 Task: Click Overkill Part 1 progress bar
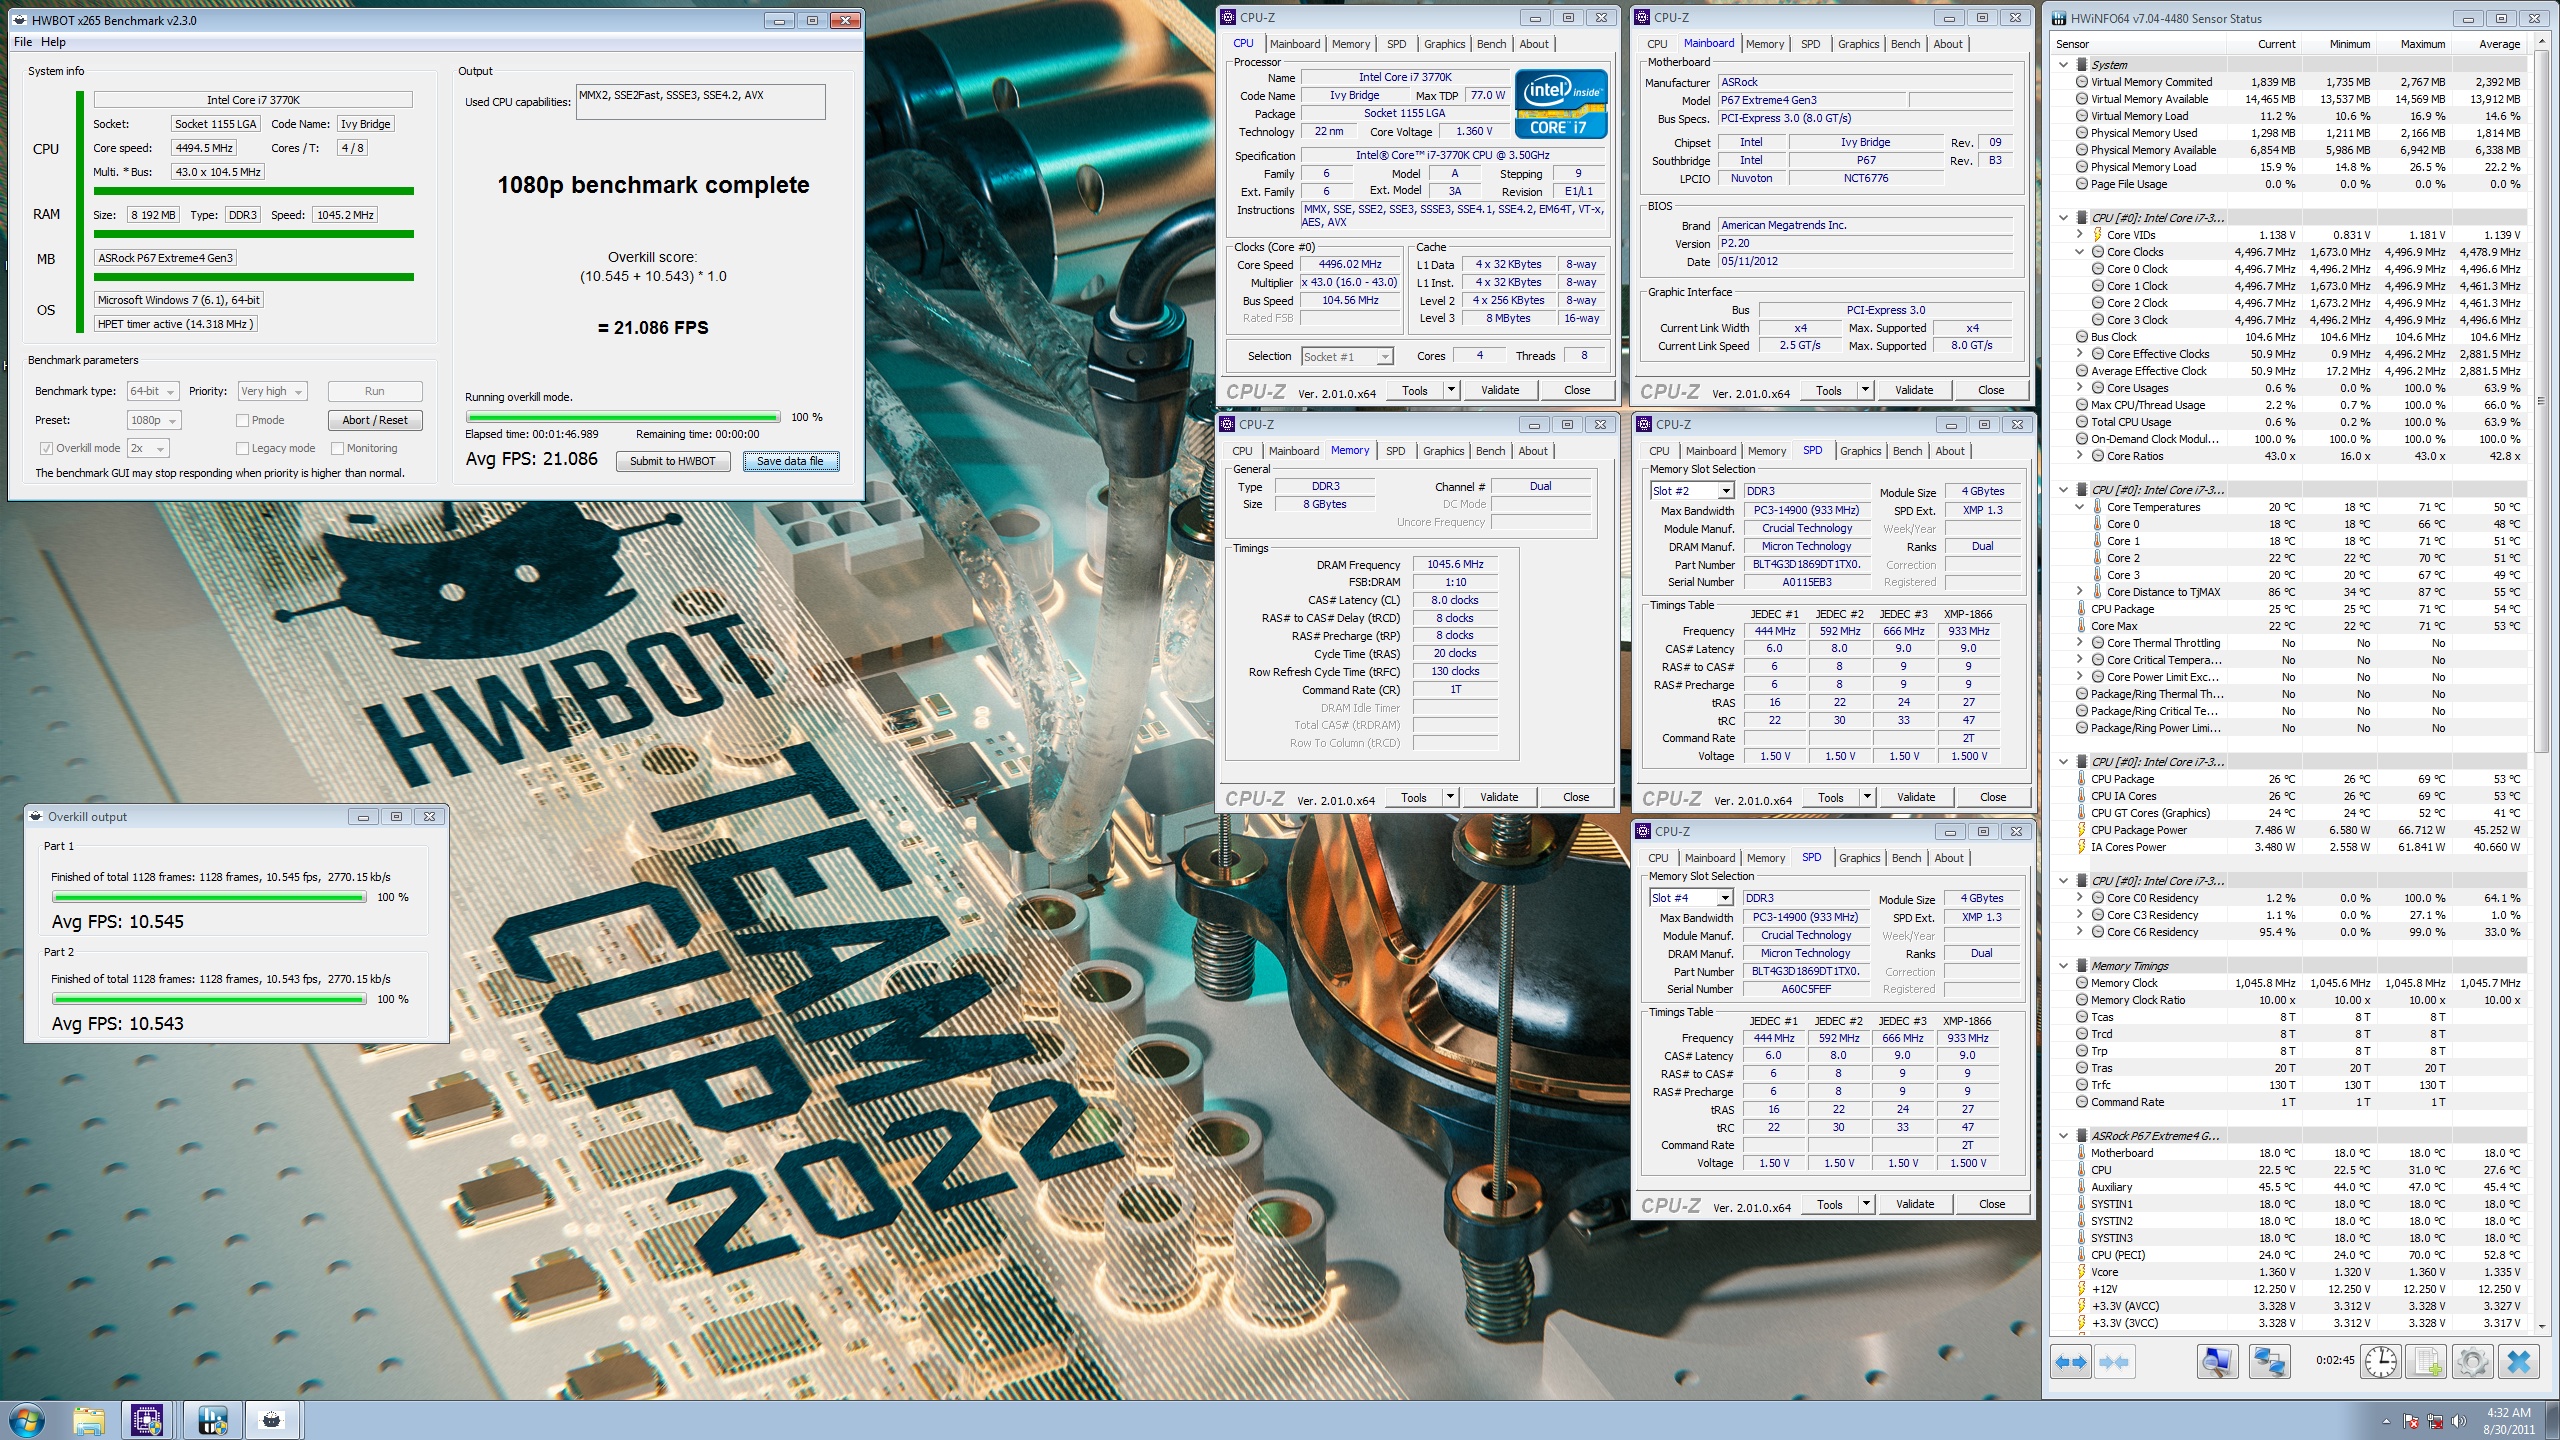pos(209,897)
